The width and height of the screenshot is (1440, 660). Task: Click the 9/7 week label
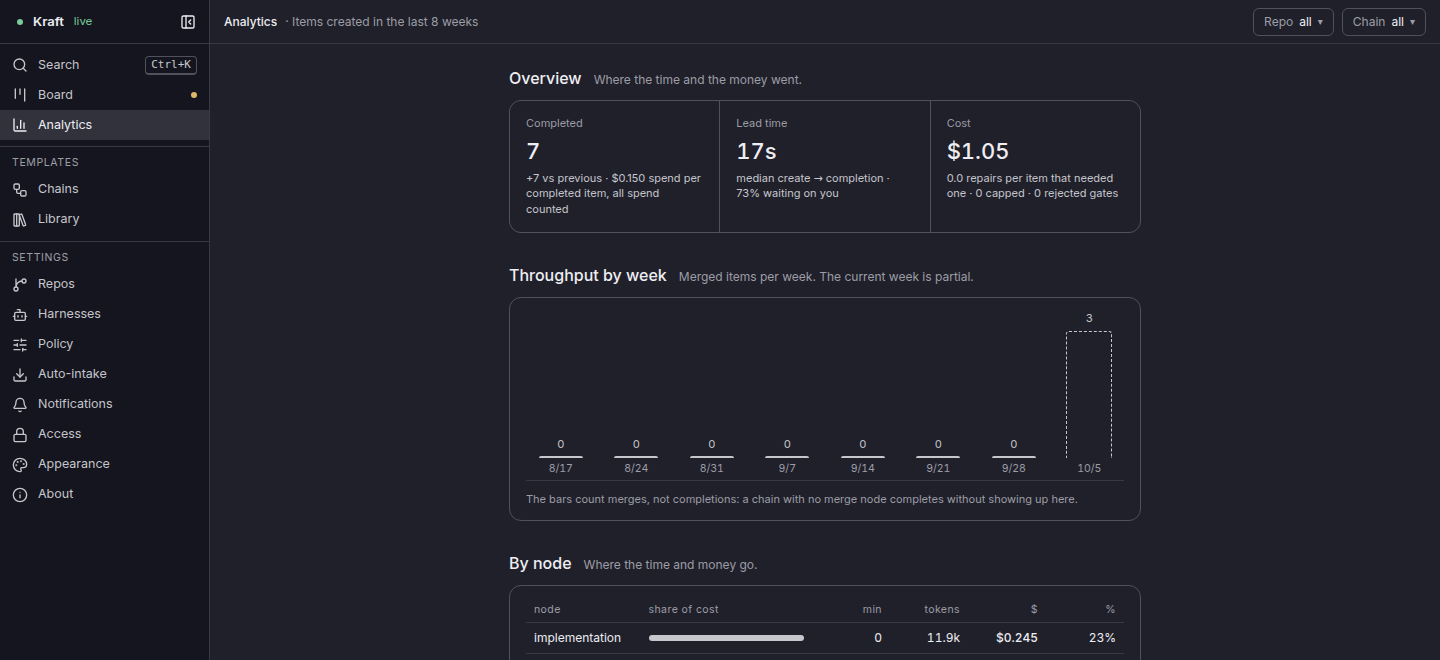[x=787, y=468]
